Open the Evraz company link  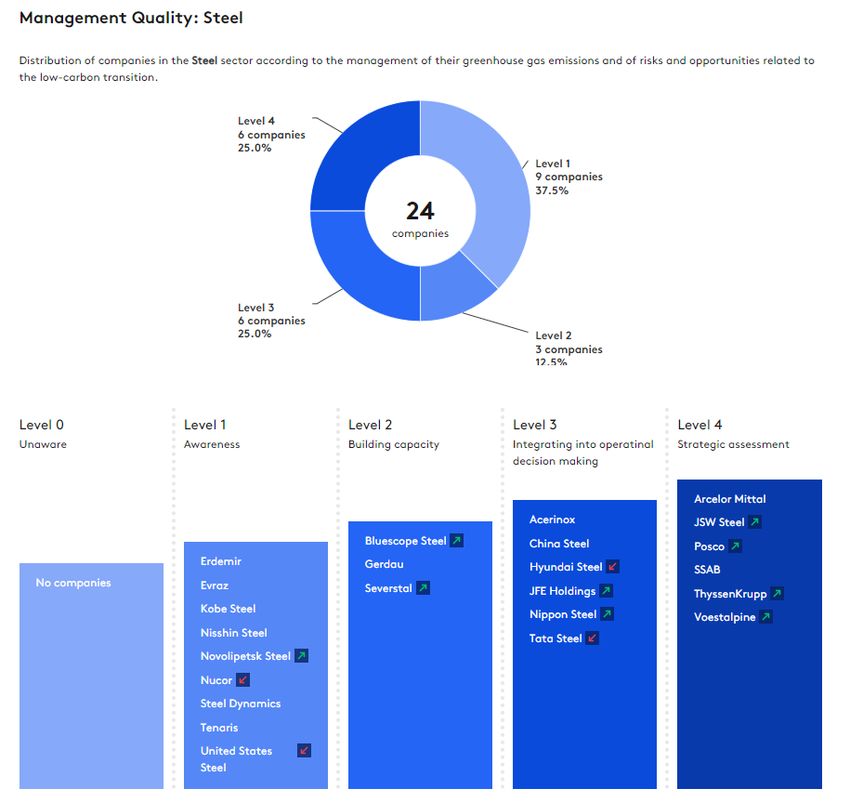point(215,585)
